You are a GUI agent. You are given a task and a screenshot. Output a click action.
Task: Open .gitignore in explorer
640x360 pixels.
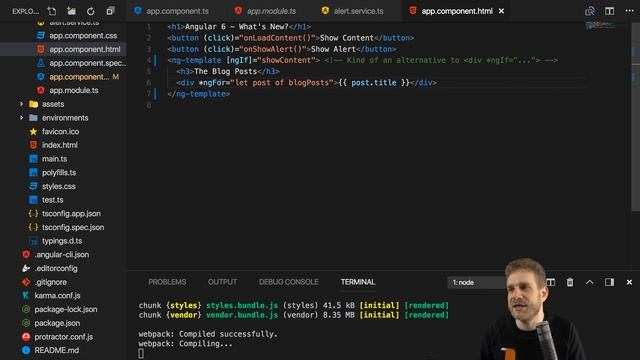pyautogui.click(x=50, y=282)
